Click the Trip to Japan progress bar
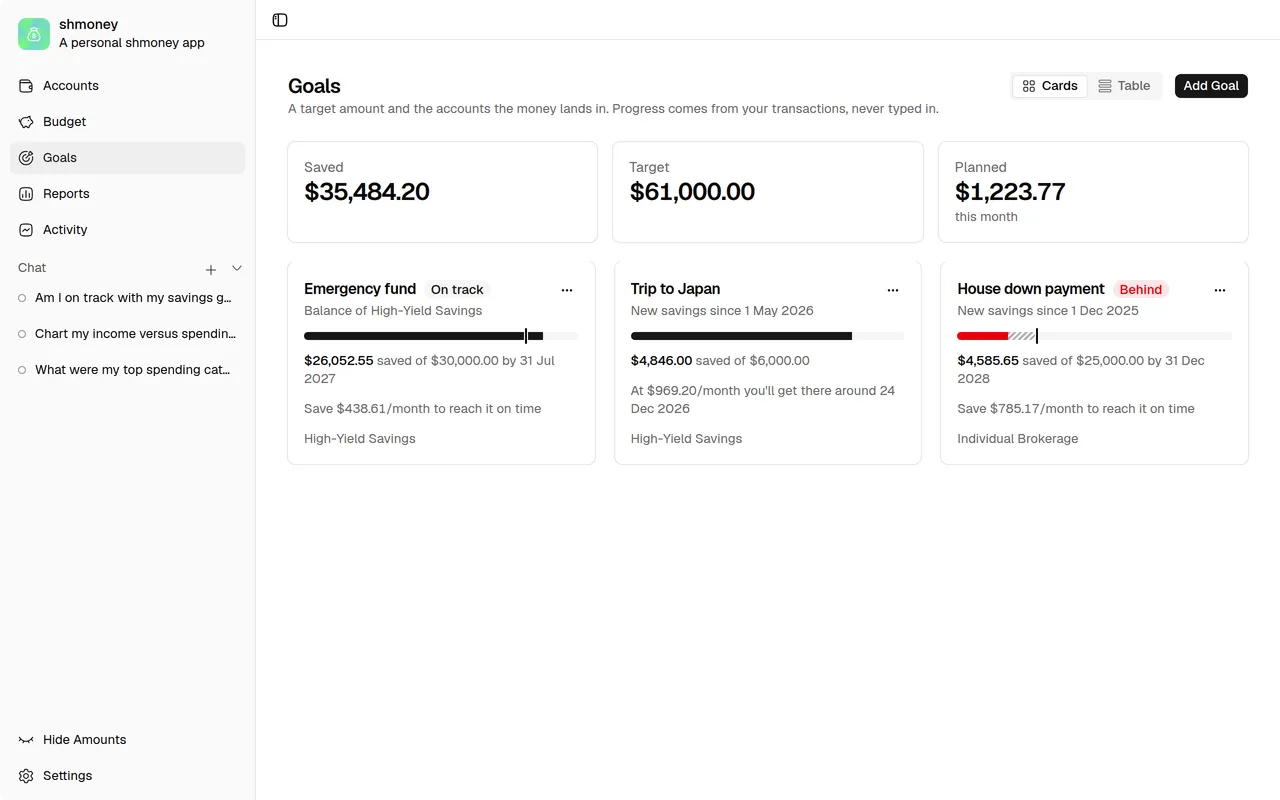 (x=768, y=336)
